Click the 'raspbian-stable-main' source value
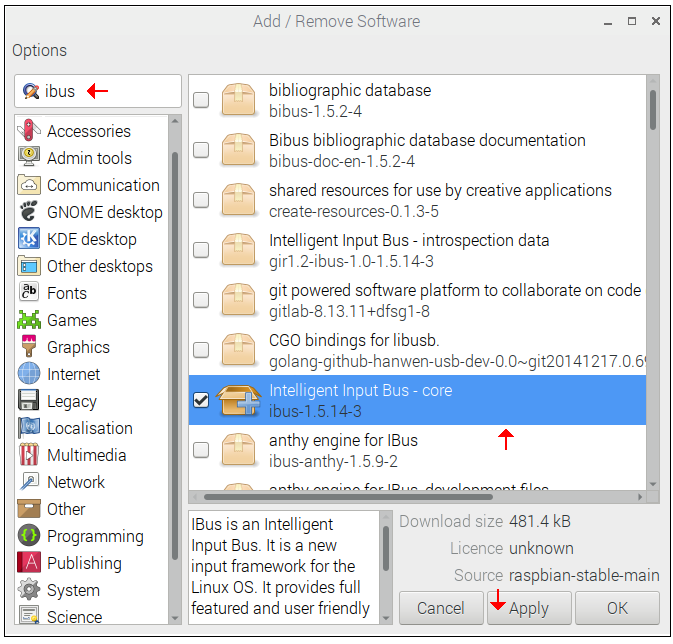 (584, 575)
